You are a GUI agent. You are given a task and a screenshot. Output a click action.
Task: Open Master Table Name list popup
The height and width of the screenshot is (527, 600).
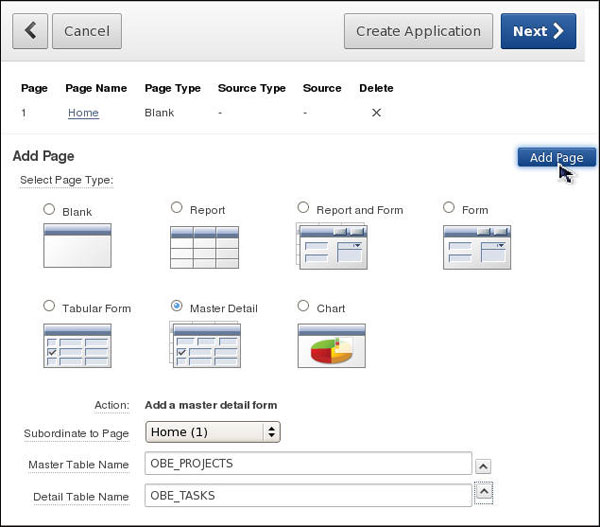tap(483, 465)
